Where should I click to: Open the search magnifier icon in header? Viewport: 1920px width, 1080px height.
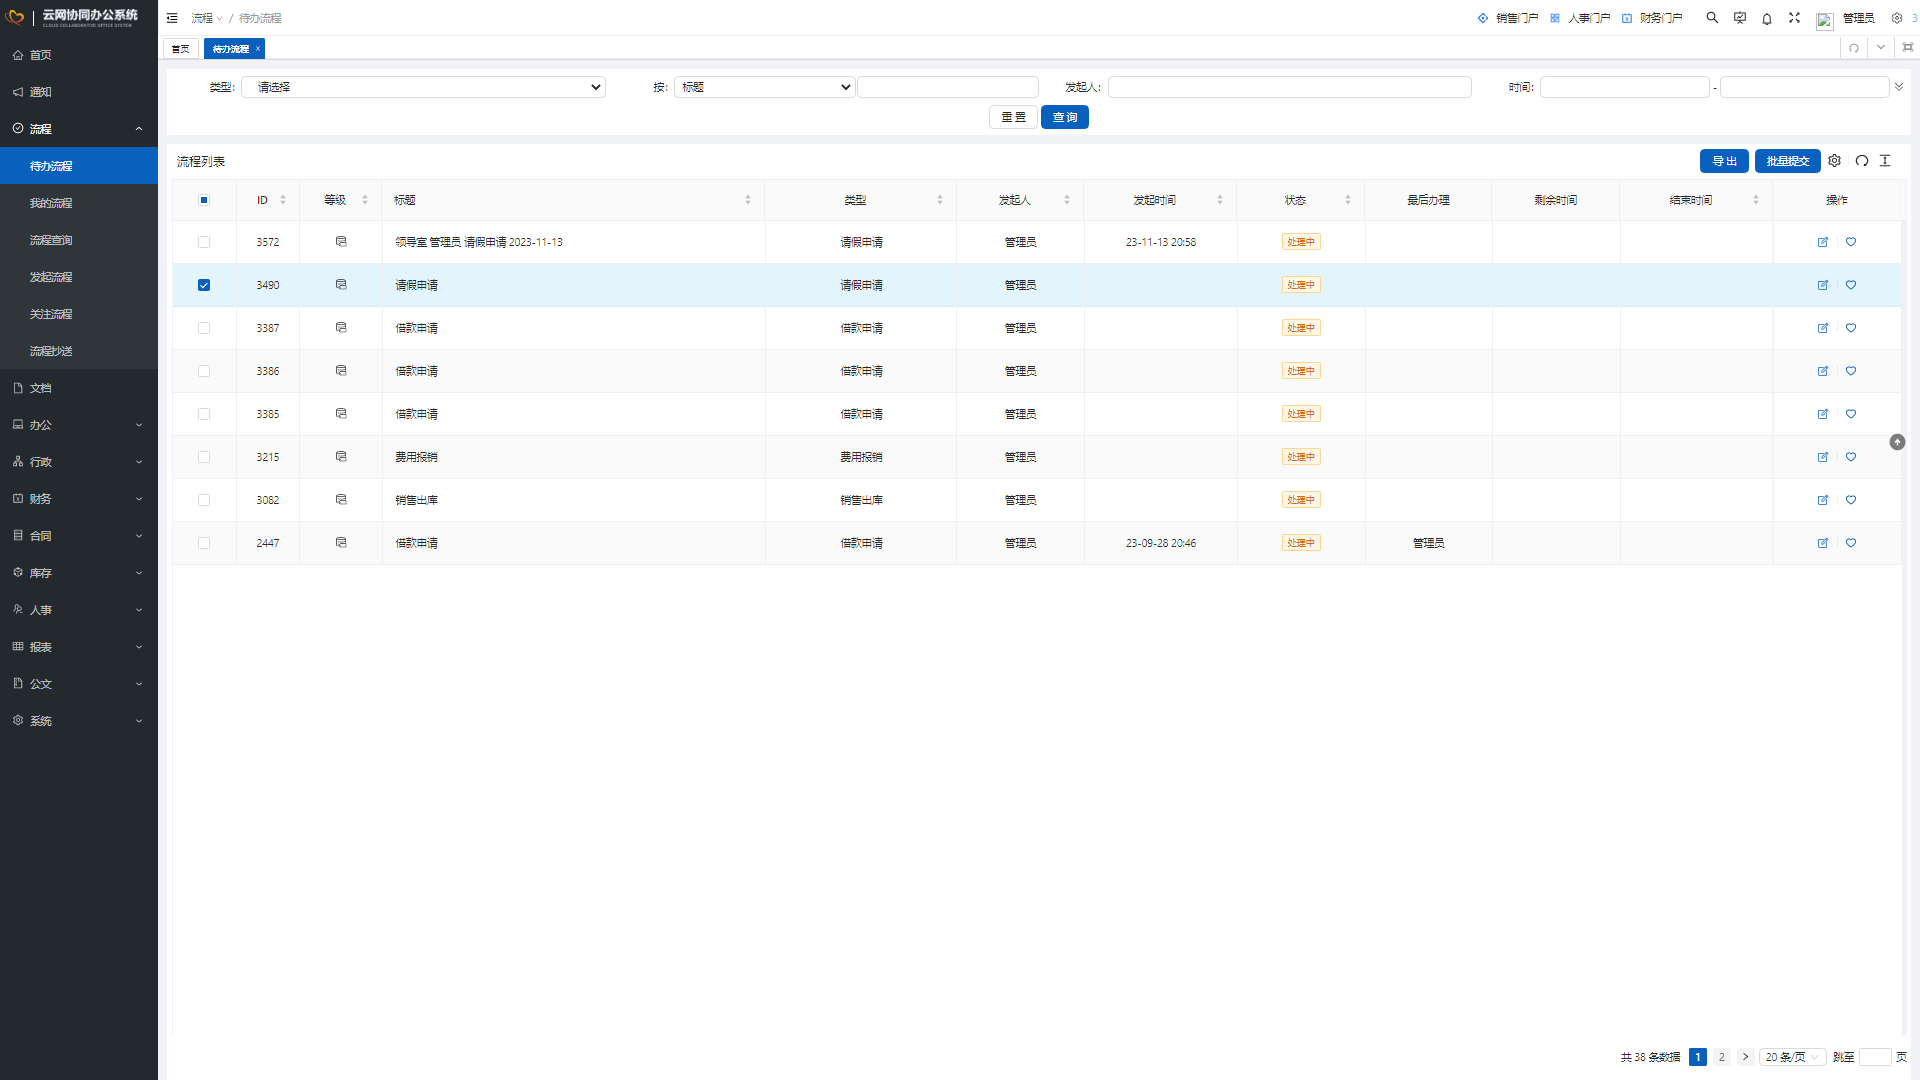coord(1712,18)
